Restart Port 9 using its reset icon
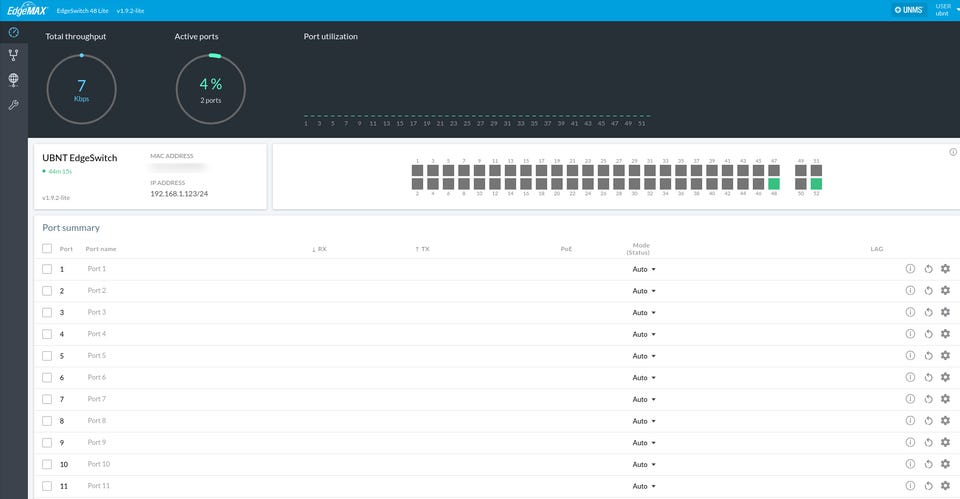 point(928,443)
